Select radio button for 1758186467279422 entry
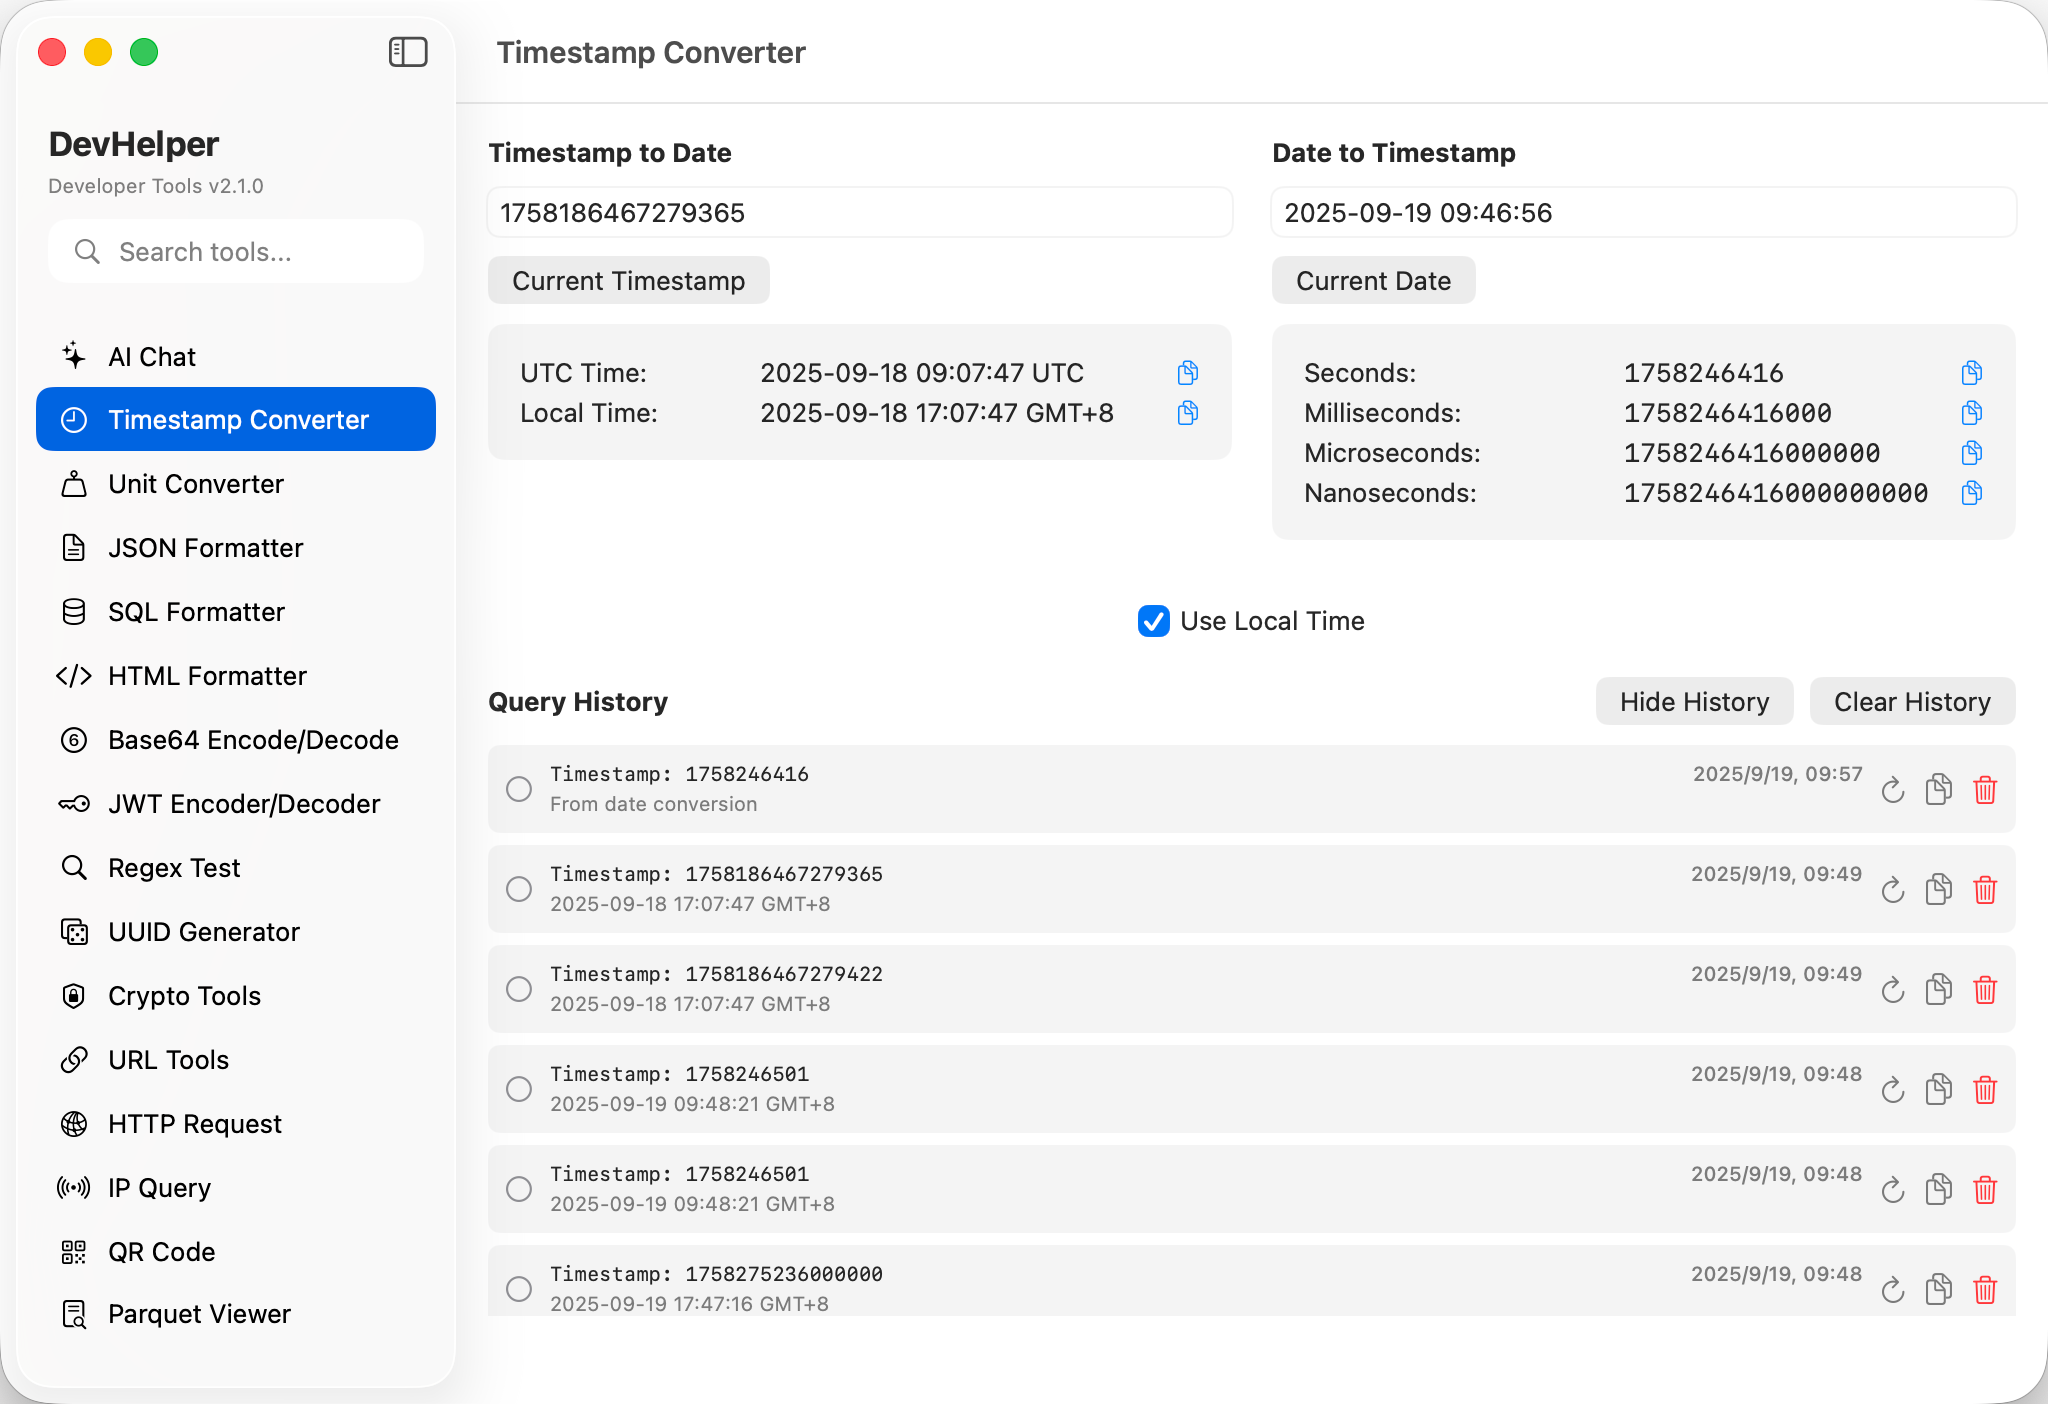 click(519, 989)
